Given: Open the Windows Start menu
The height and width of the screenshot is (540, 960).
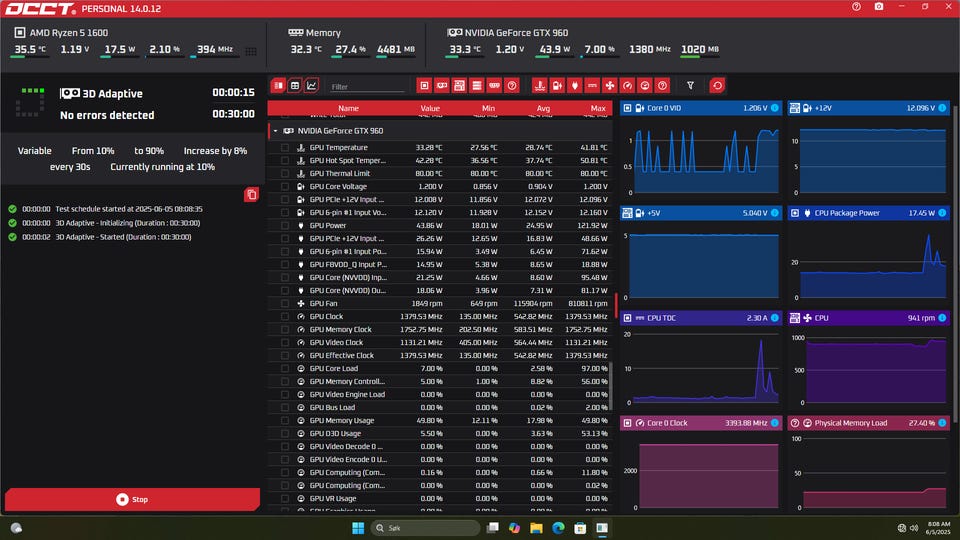Looking at the screenshot, I should tap(358, 528).
